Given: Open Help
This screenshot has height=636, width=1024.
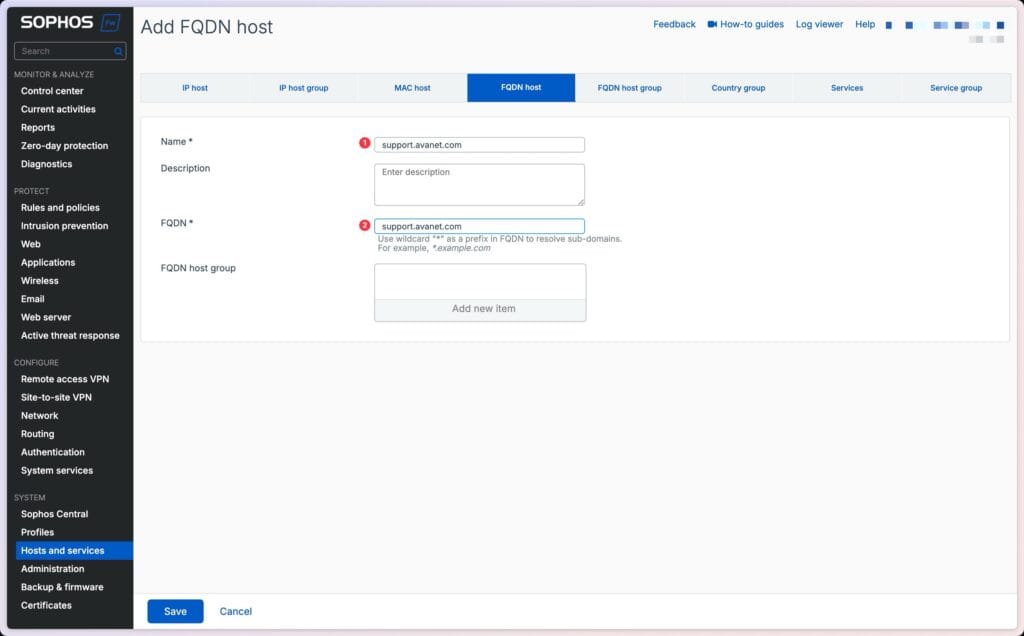Looking at the screenshot, I should point(865,24).
